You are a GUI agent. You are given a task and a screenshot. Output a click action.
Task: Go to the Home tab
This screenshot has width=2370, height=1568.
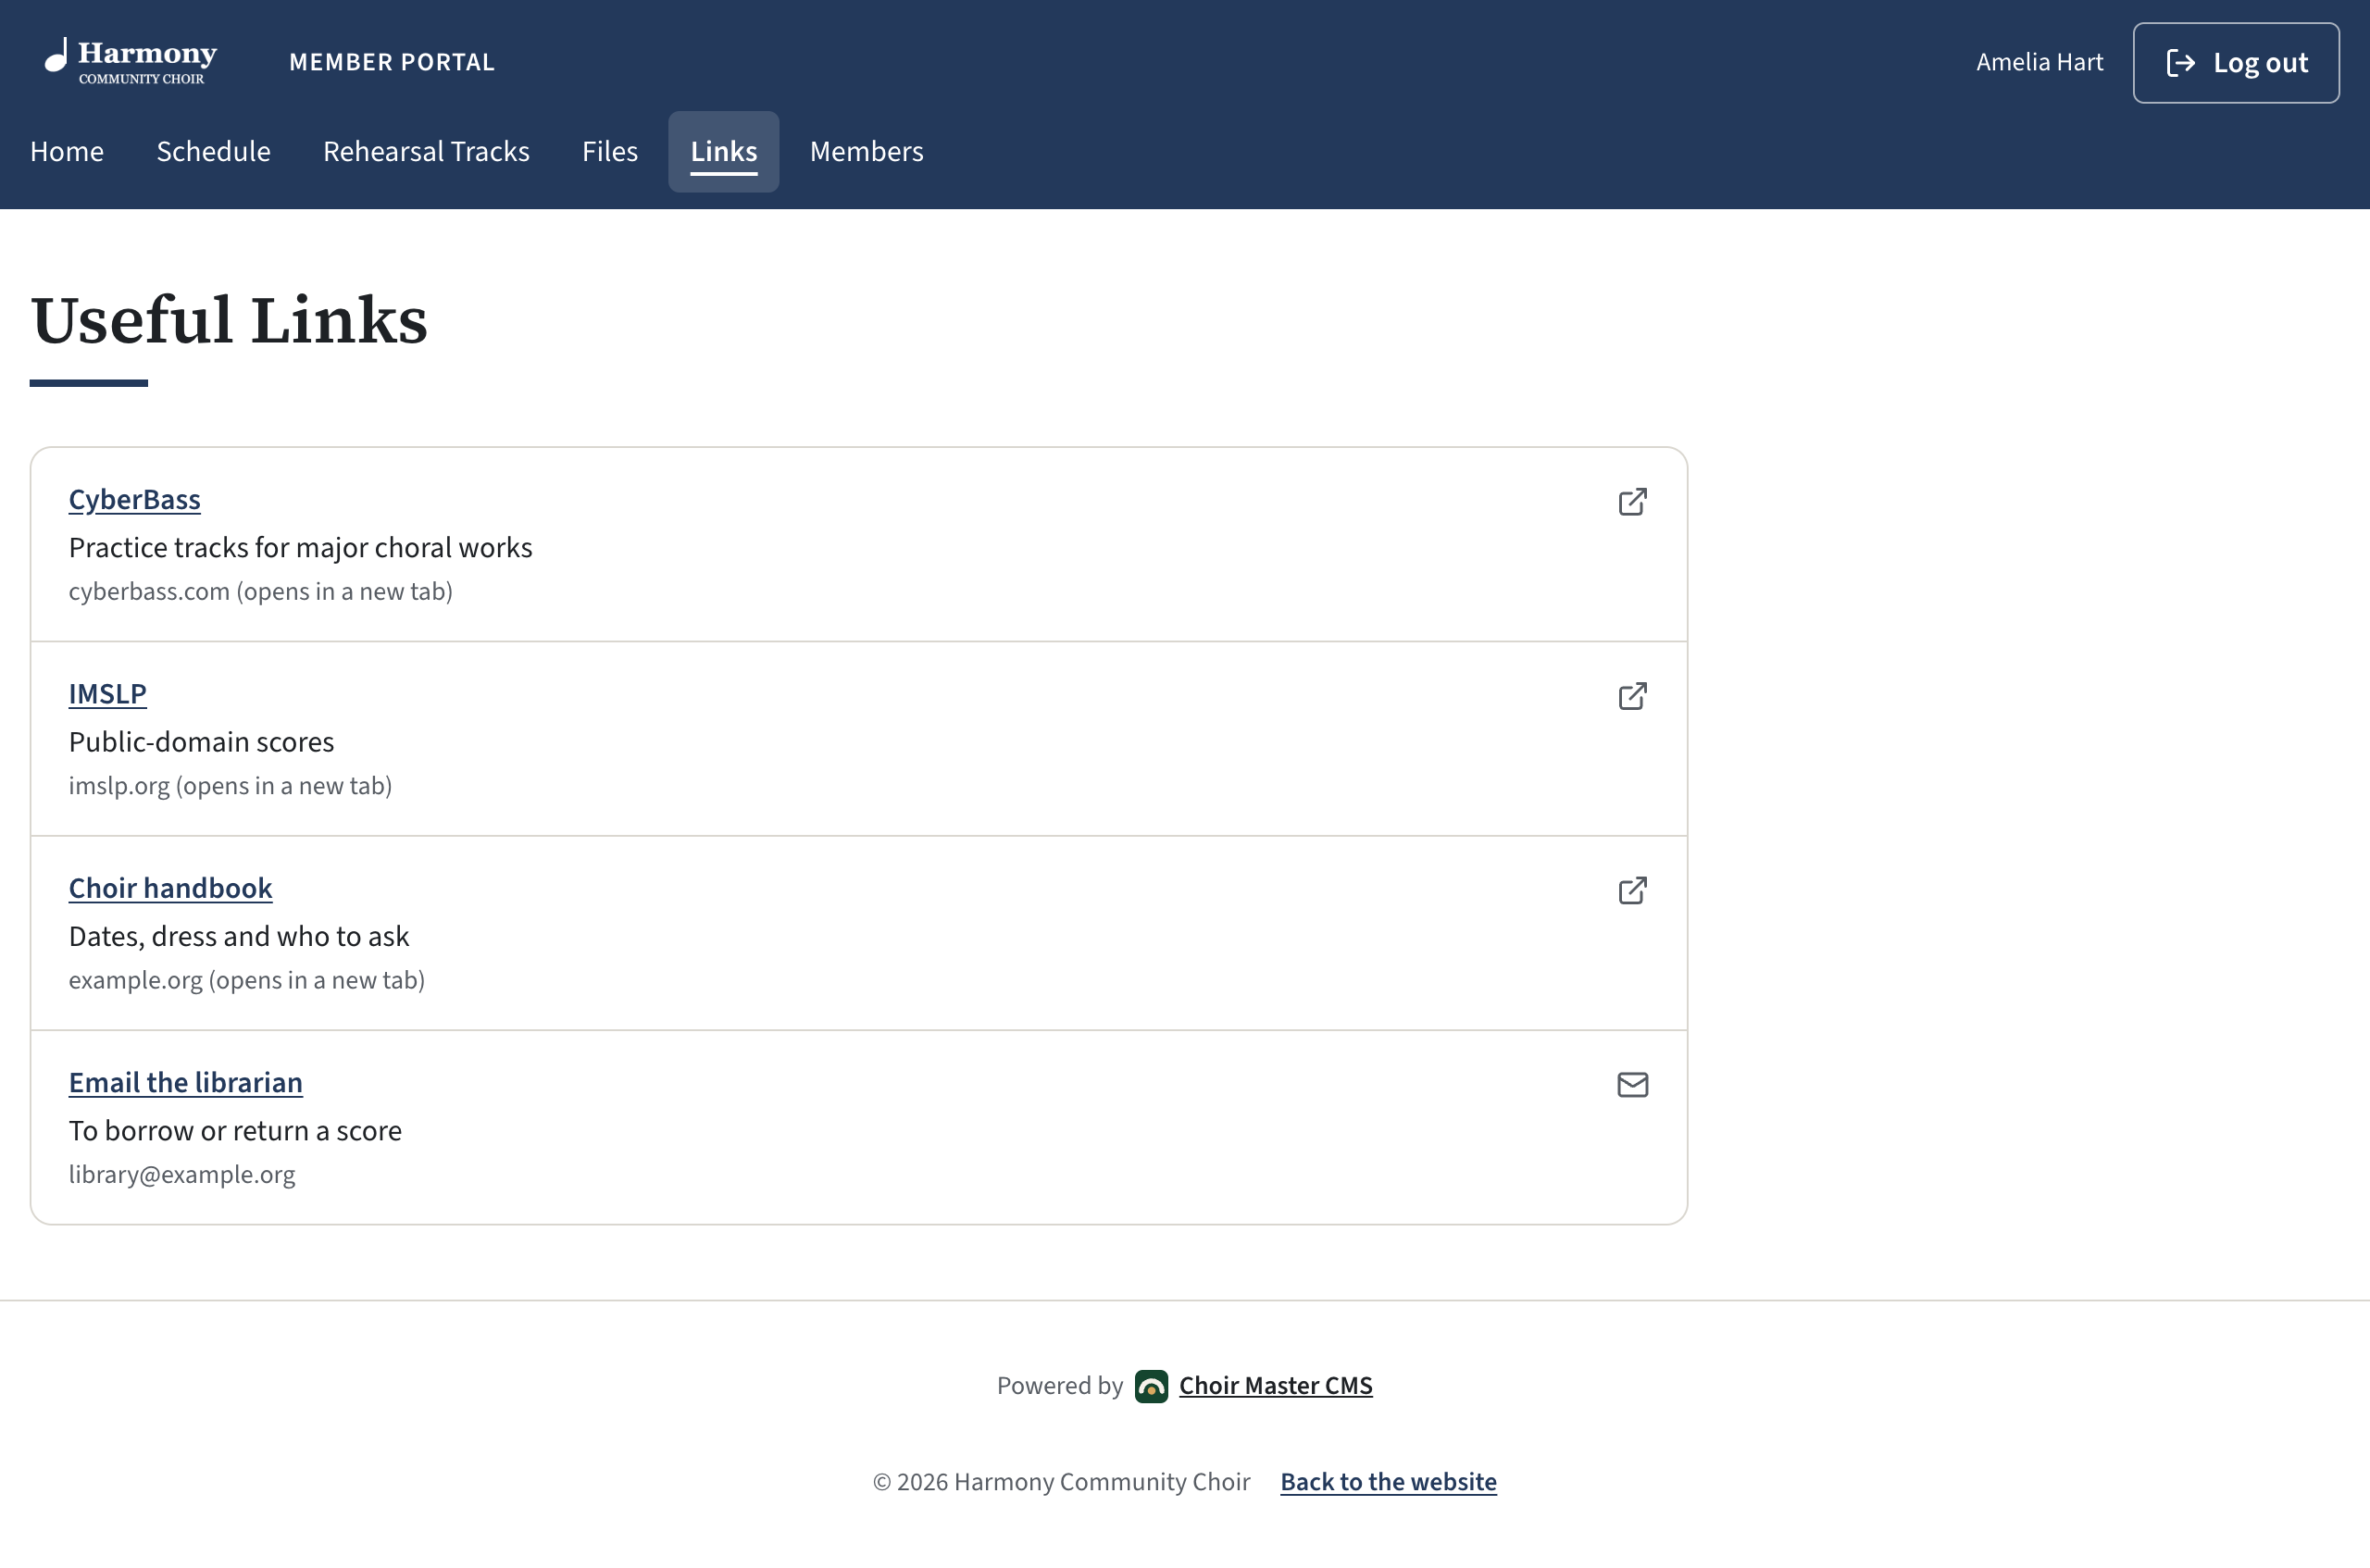[x=67, y=152]
